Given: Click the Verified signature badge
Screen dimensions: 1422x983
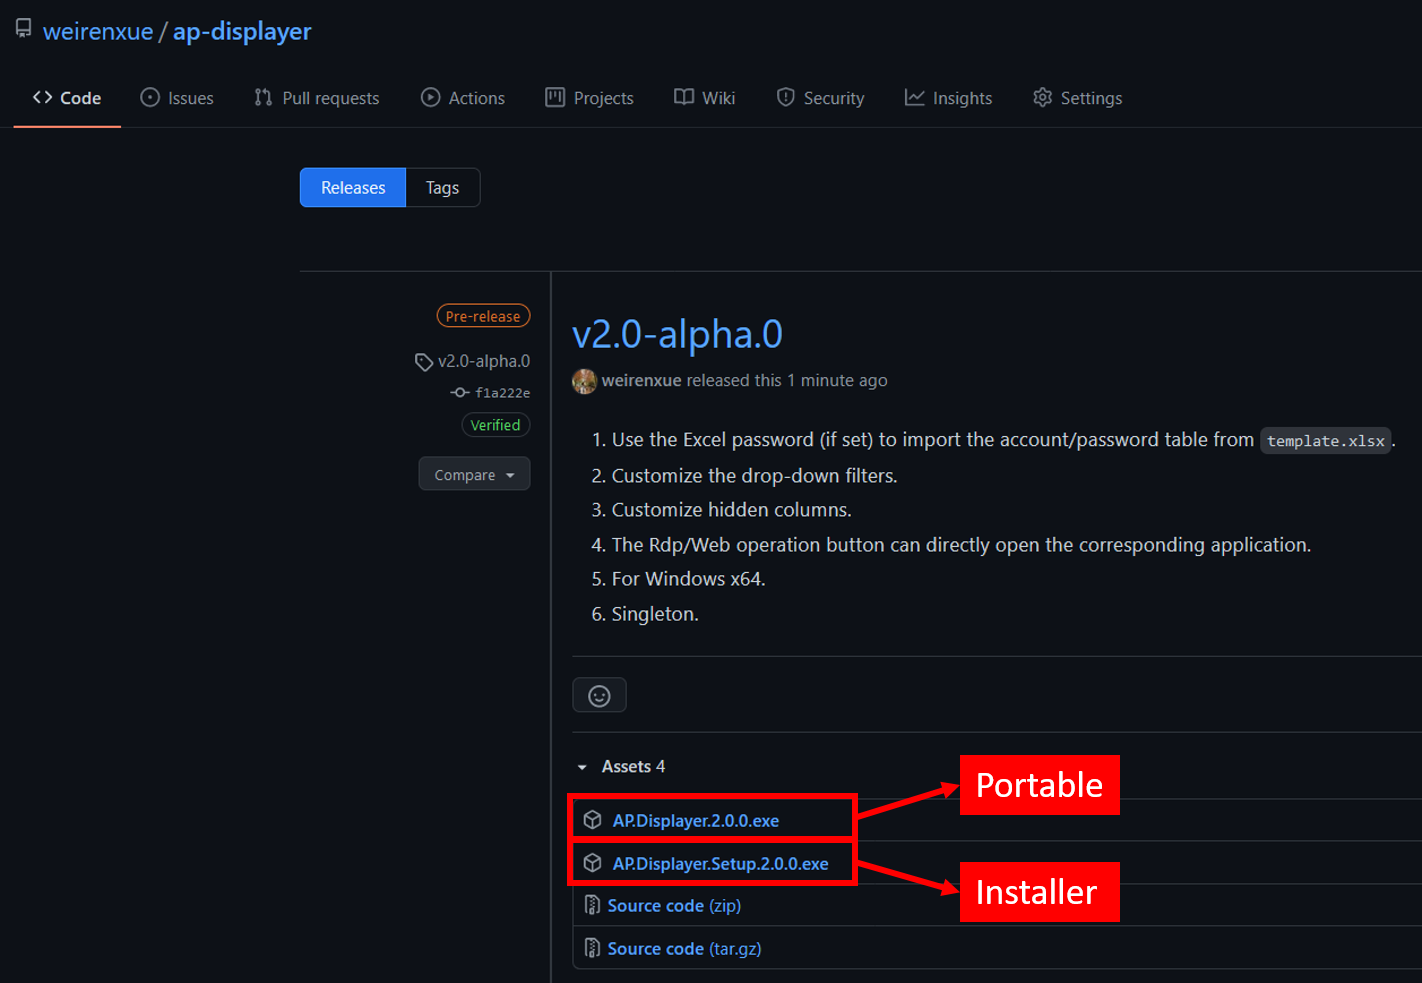Looking at the screenshot, I should pyautogui.click(x=495, y=425).
